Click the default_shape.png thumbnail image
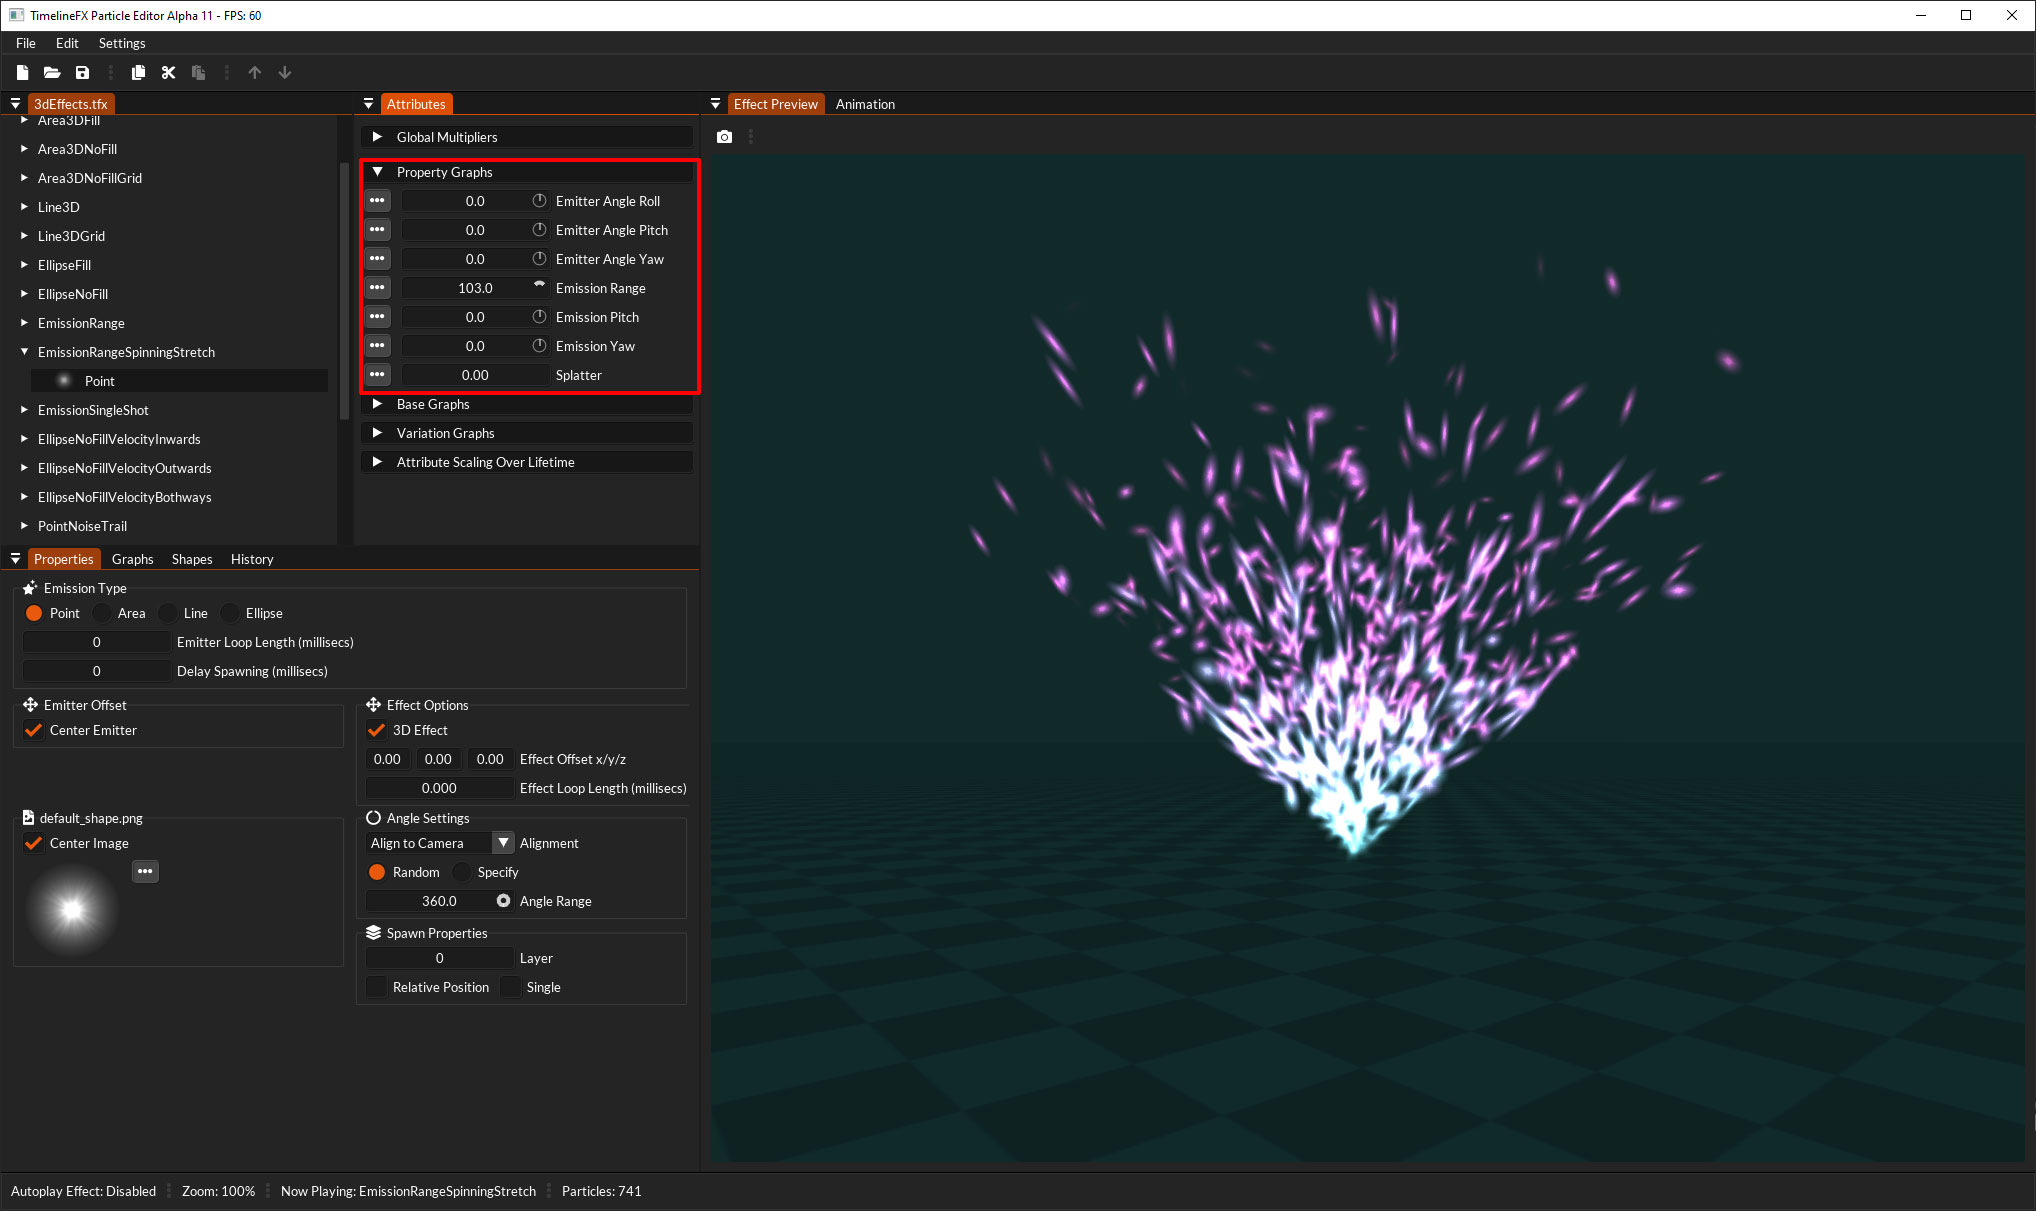 tap(70, 908)
